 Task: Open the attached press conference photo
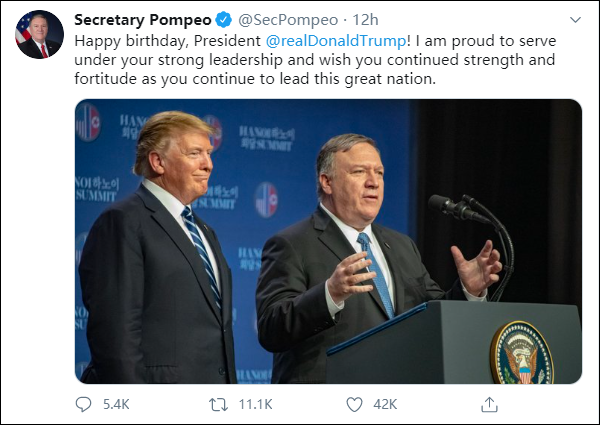coord(328,241)
